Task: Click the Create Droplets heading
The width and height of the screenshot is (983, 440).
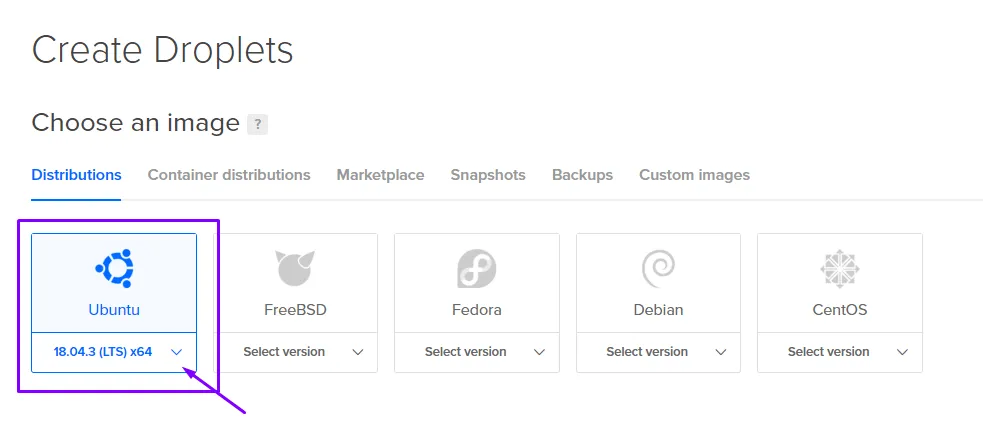Action: point(162,51)
